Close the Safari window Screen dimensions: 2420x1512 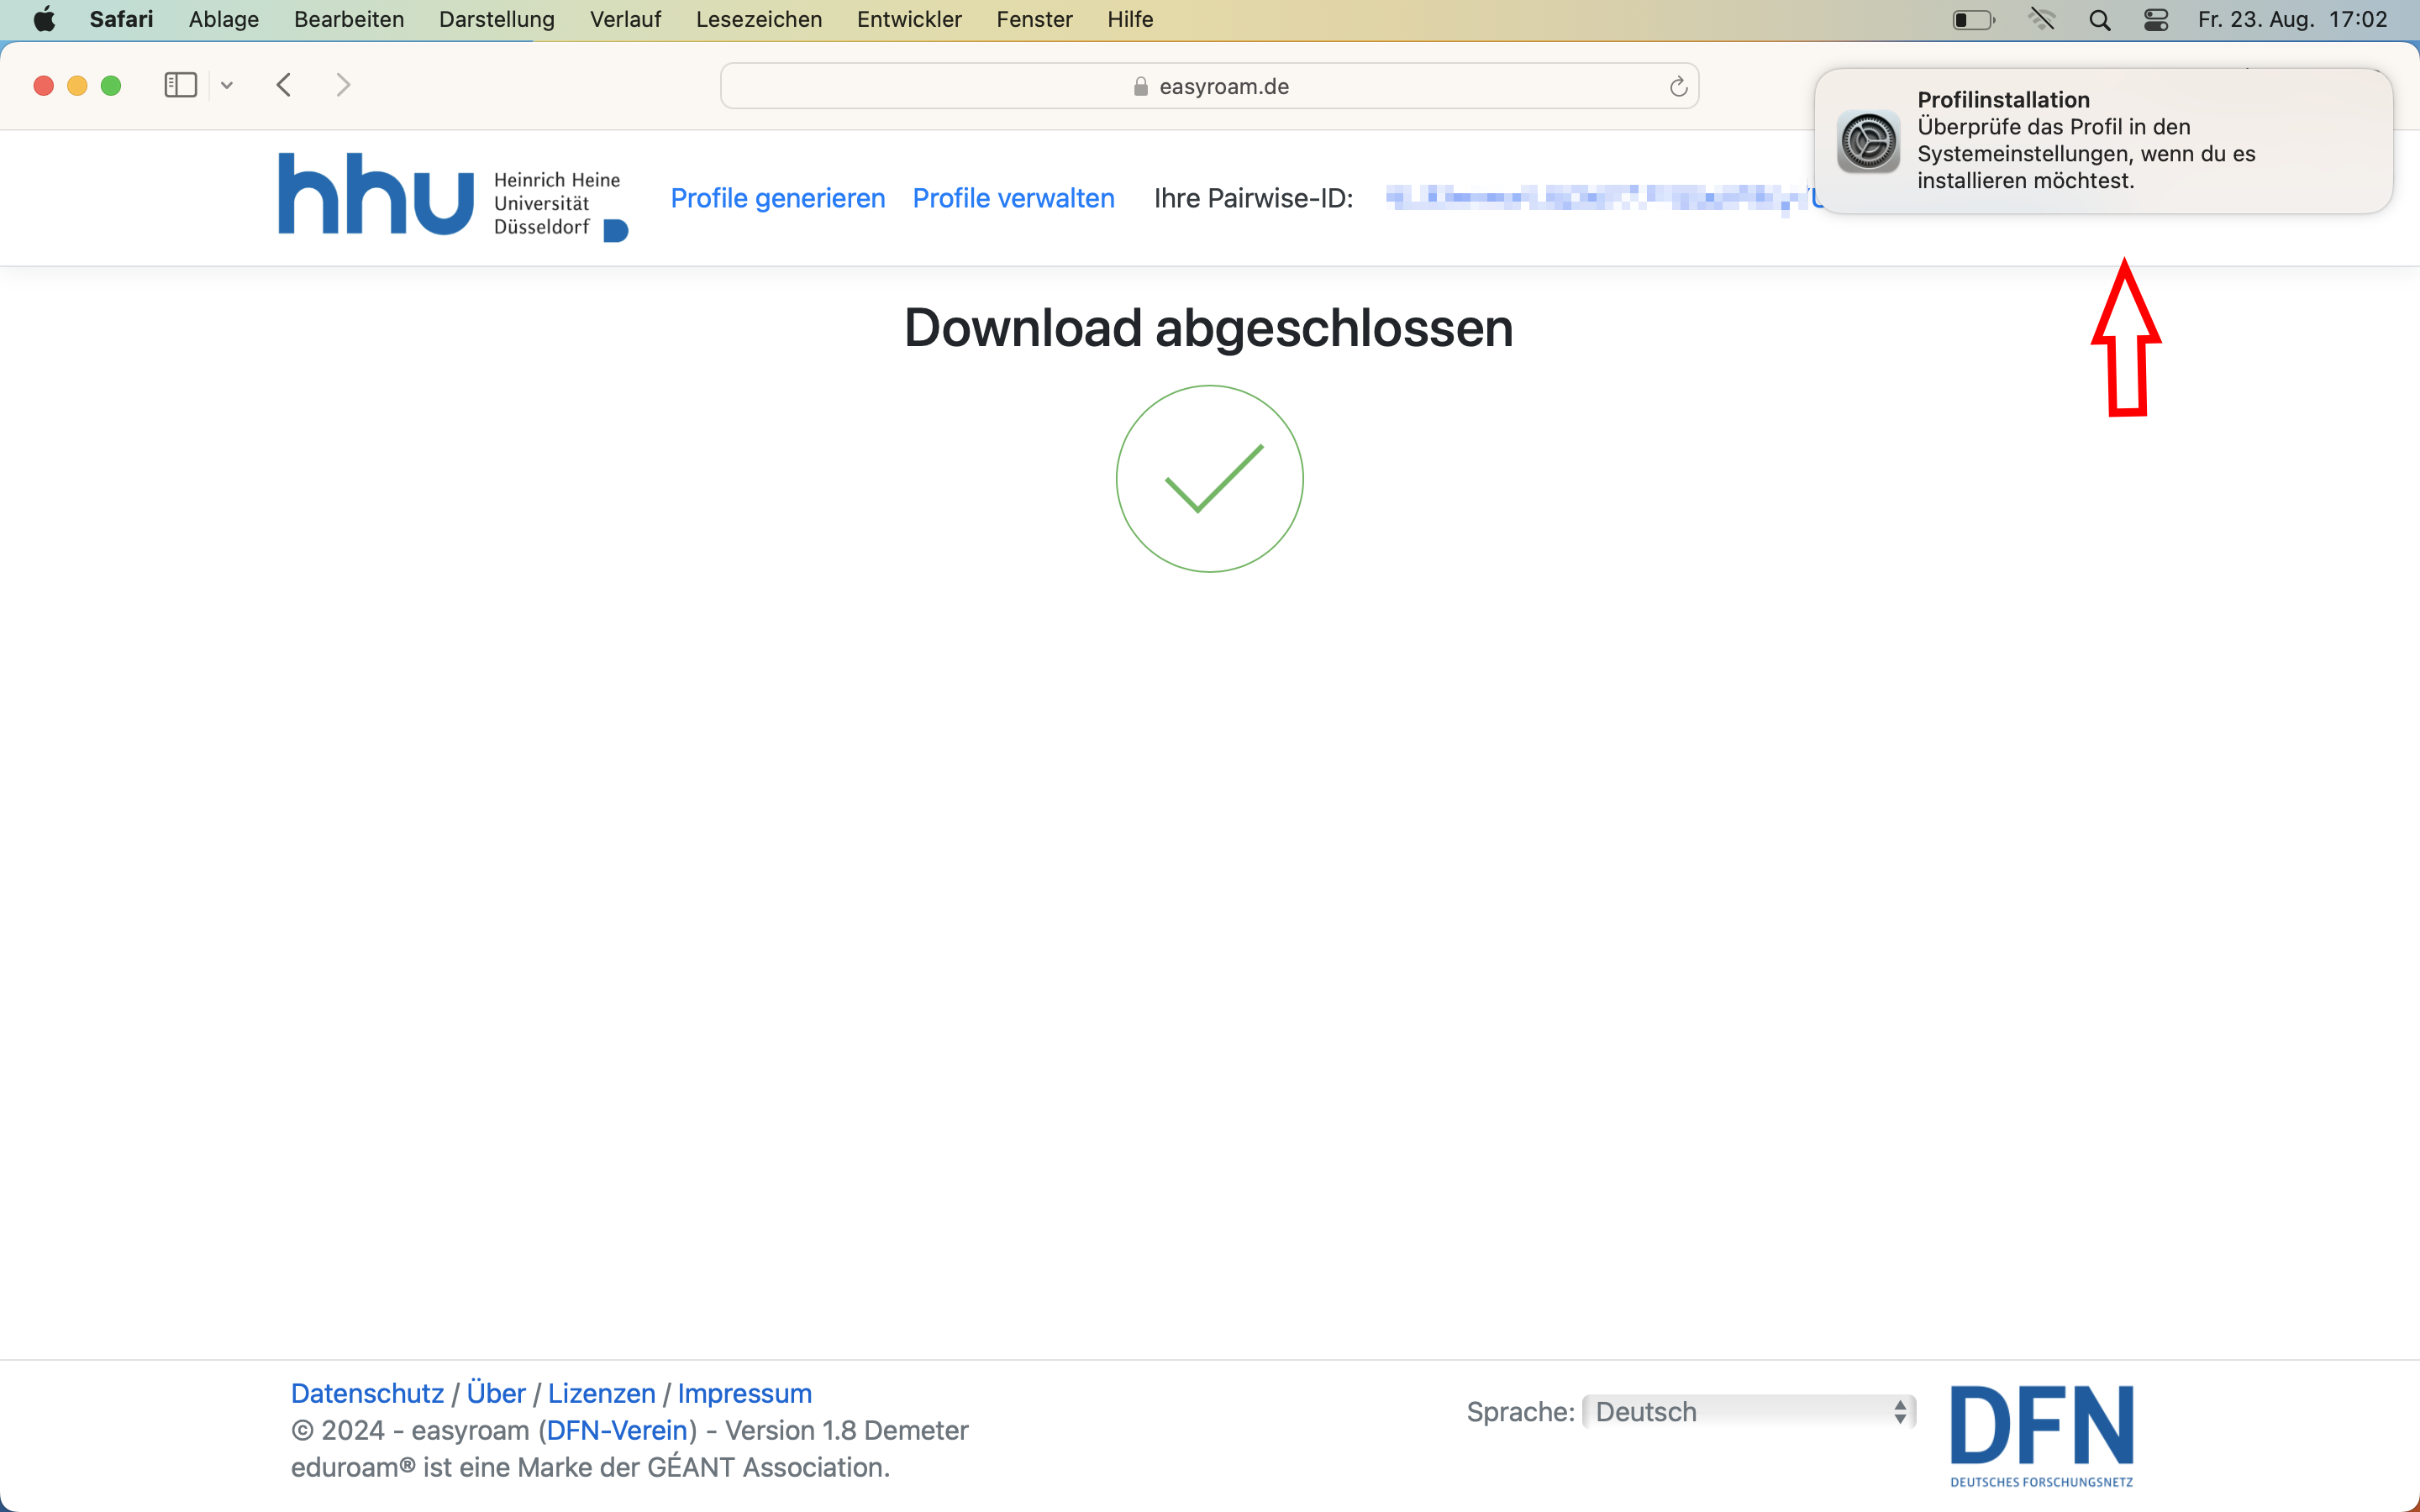[x=43, y=85]
